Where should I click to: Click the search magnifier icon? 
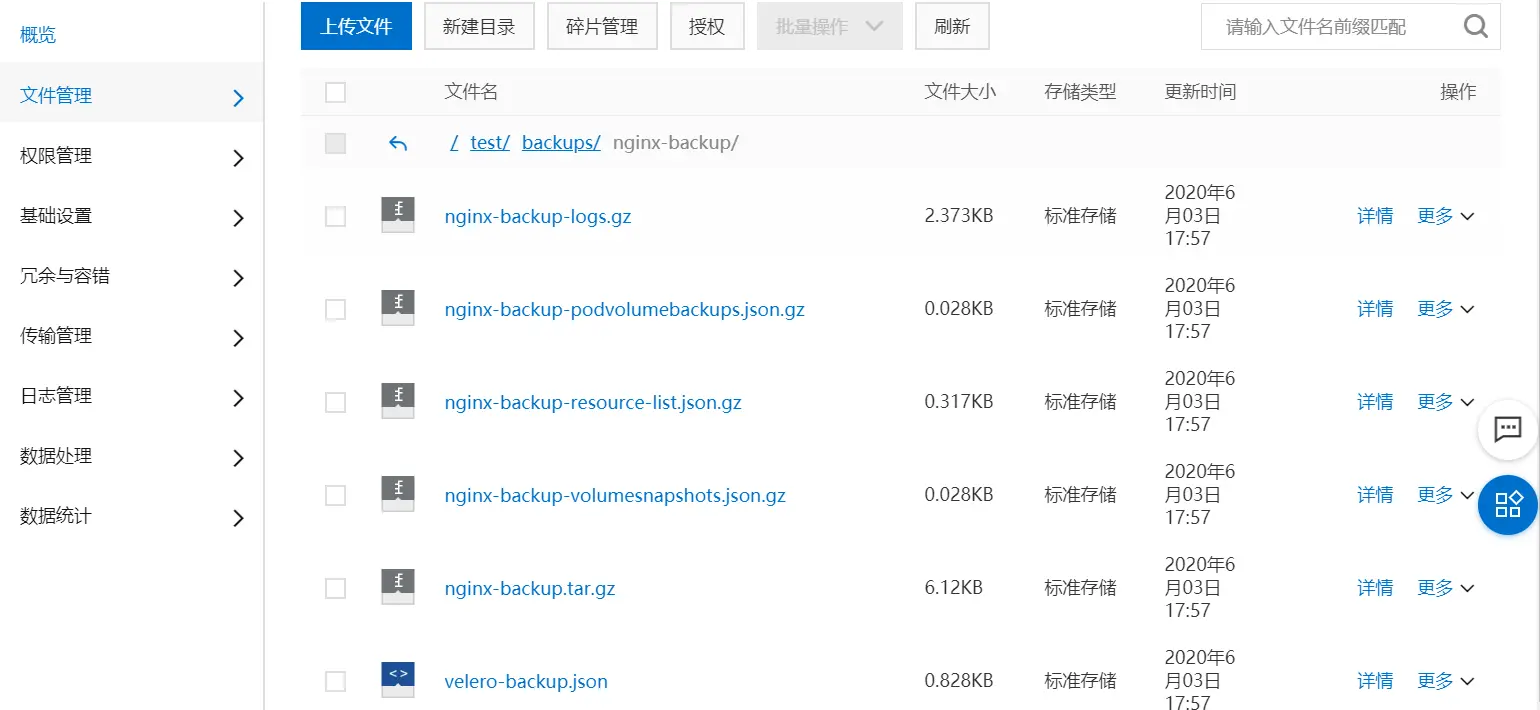1476,26
